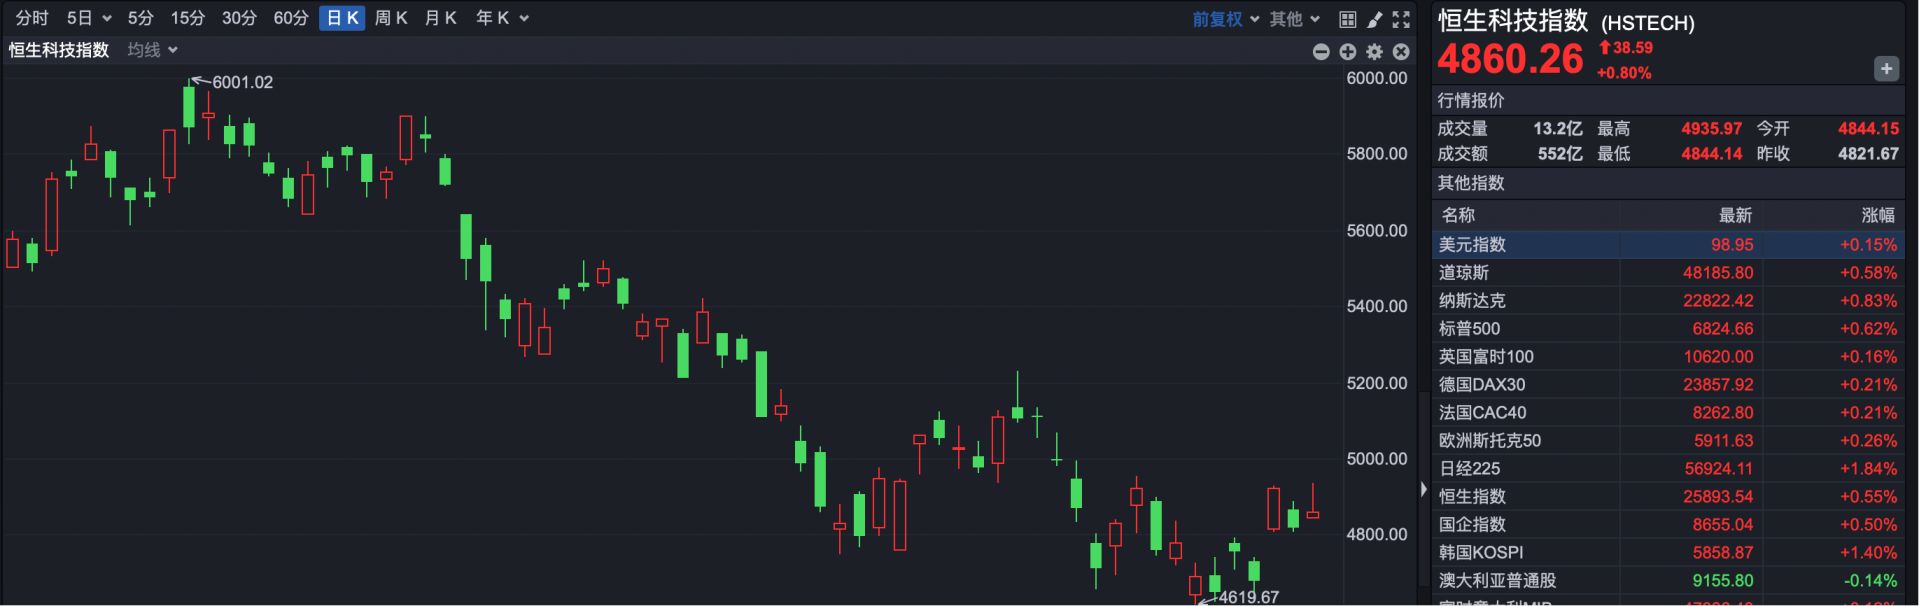Viewport: 1919px width, 606px height.
Task: Zoom out chart with minus icon
Action: point(1321,51)
